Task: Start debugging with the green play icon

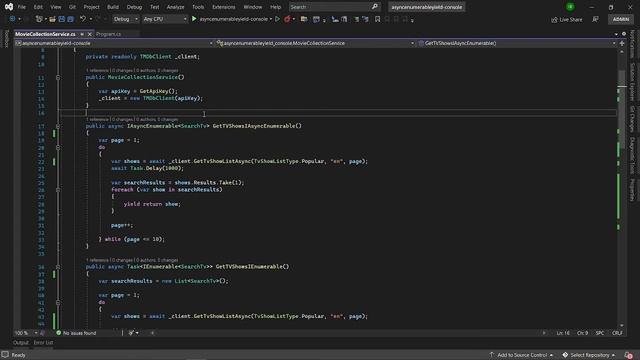Action: (194, 19)
